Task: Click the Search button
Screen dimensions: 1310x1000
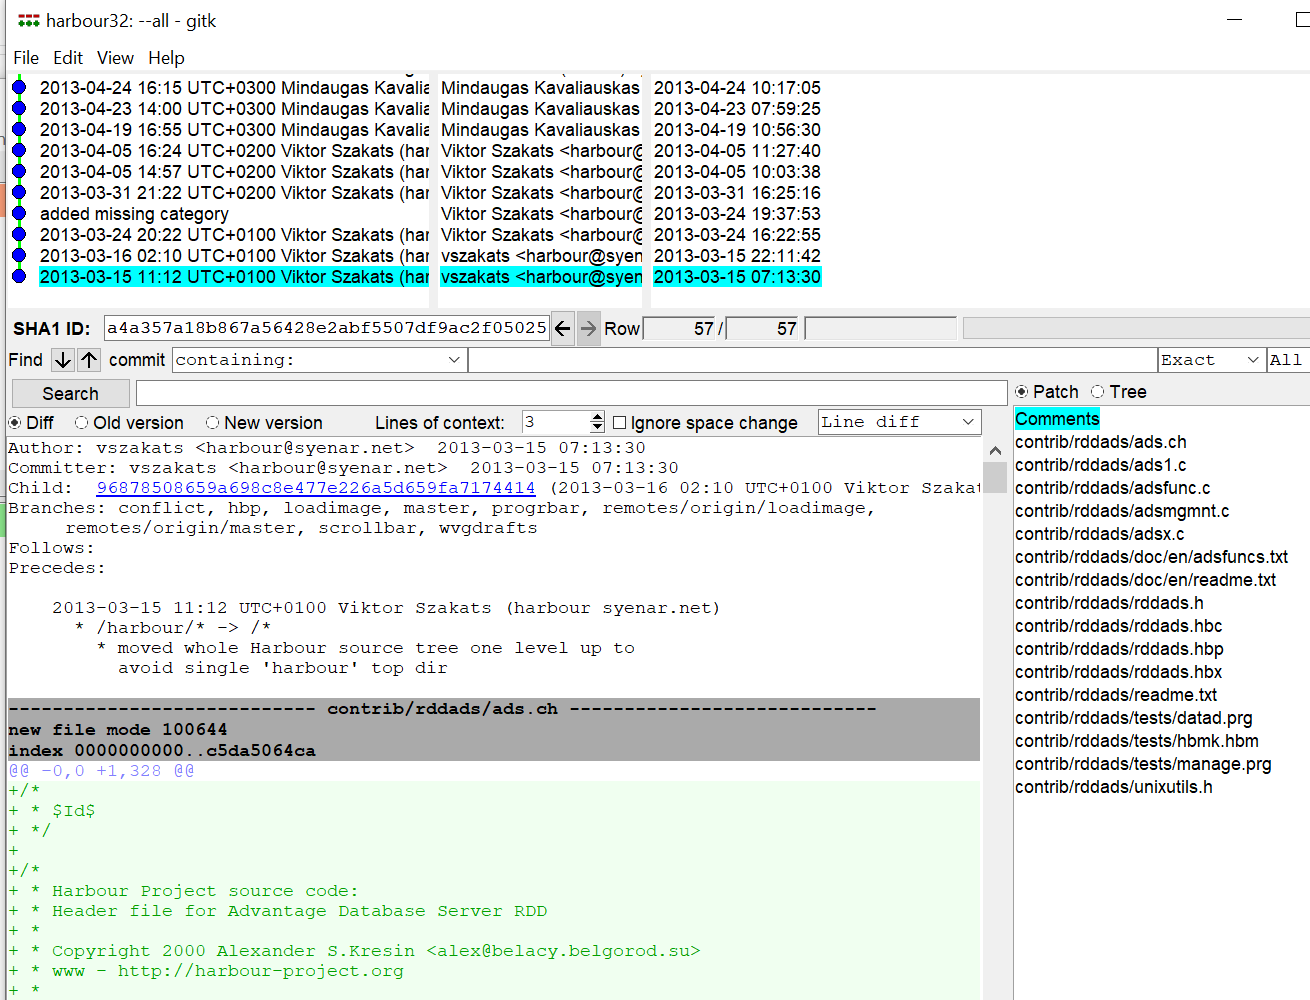Action: pyautogui.click(x=70, y=394)
